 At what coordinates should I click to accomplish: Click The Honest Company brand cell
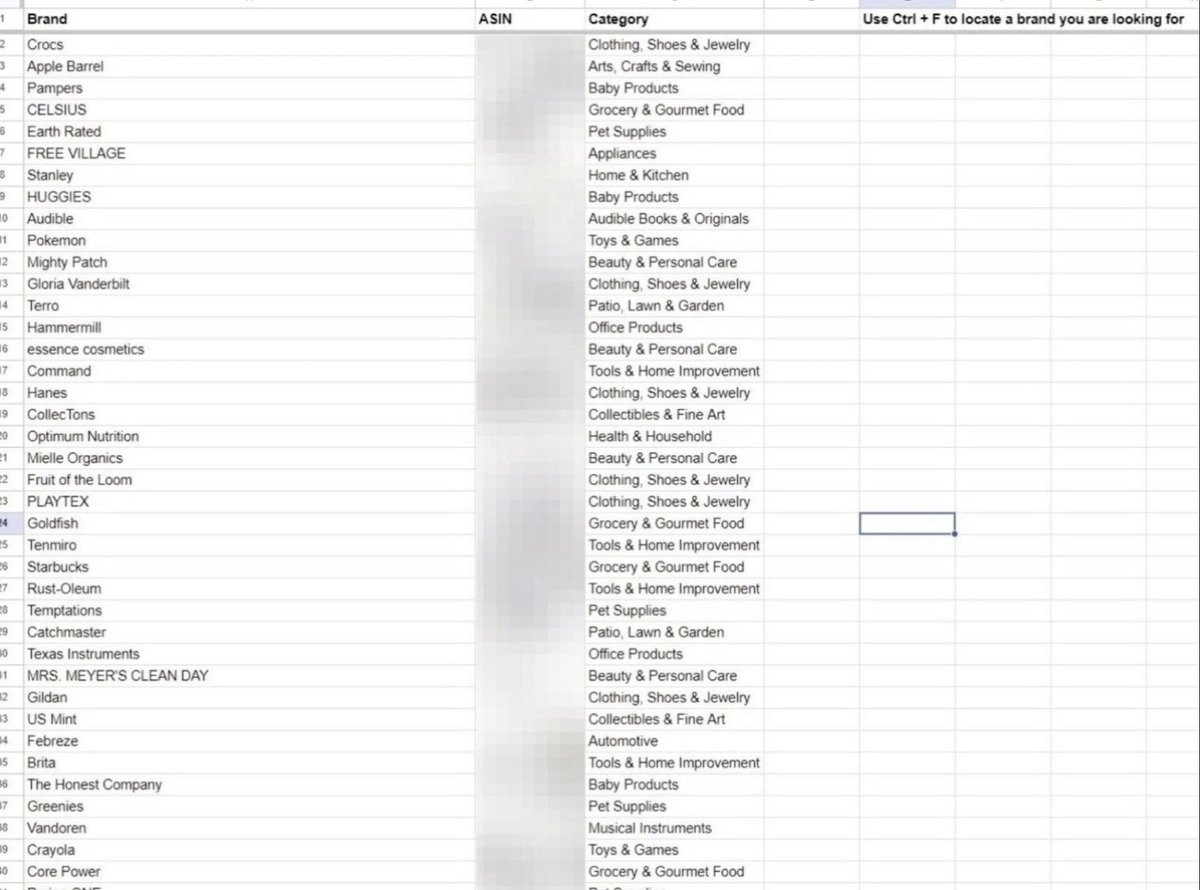[247, 785]
